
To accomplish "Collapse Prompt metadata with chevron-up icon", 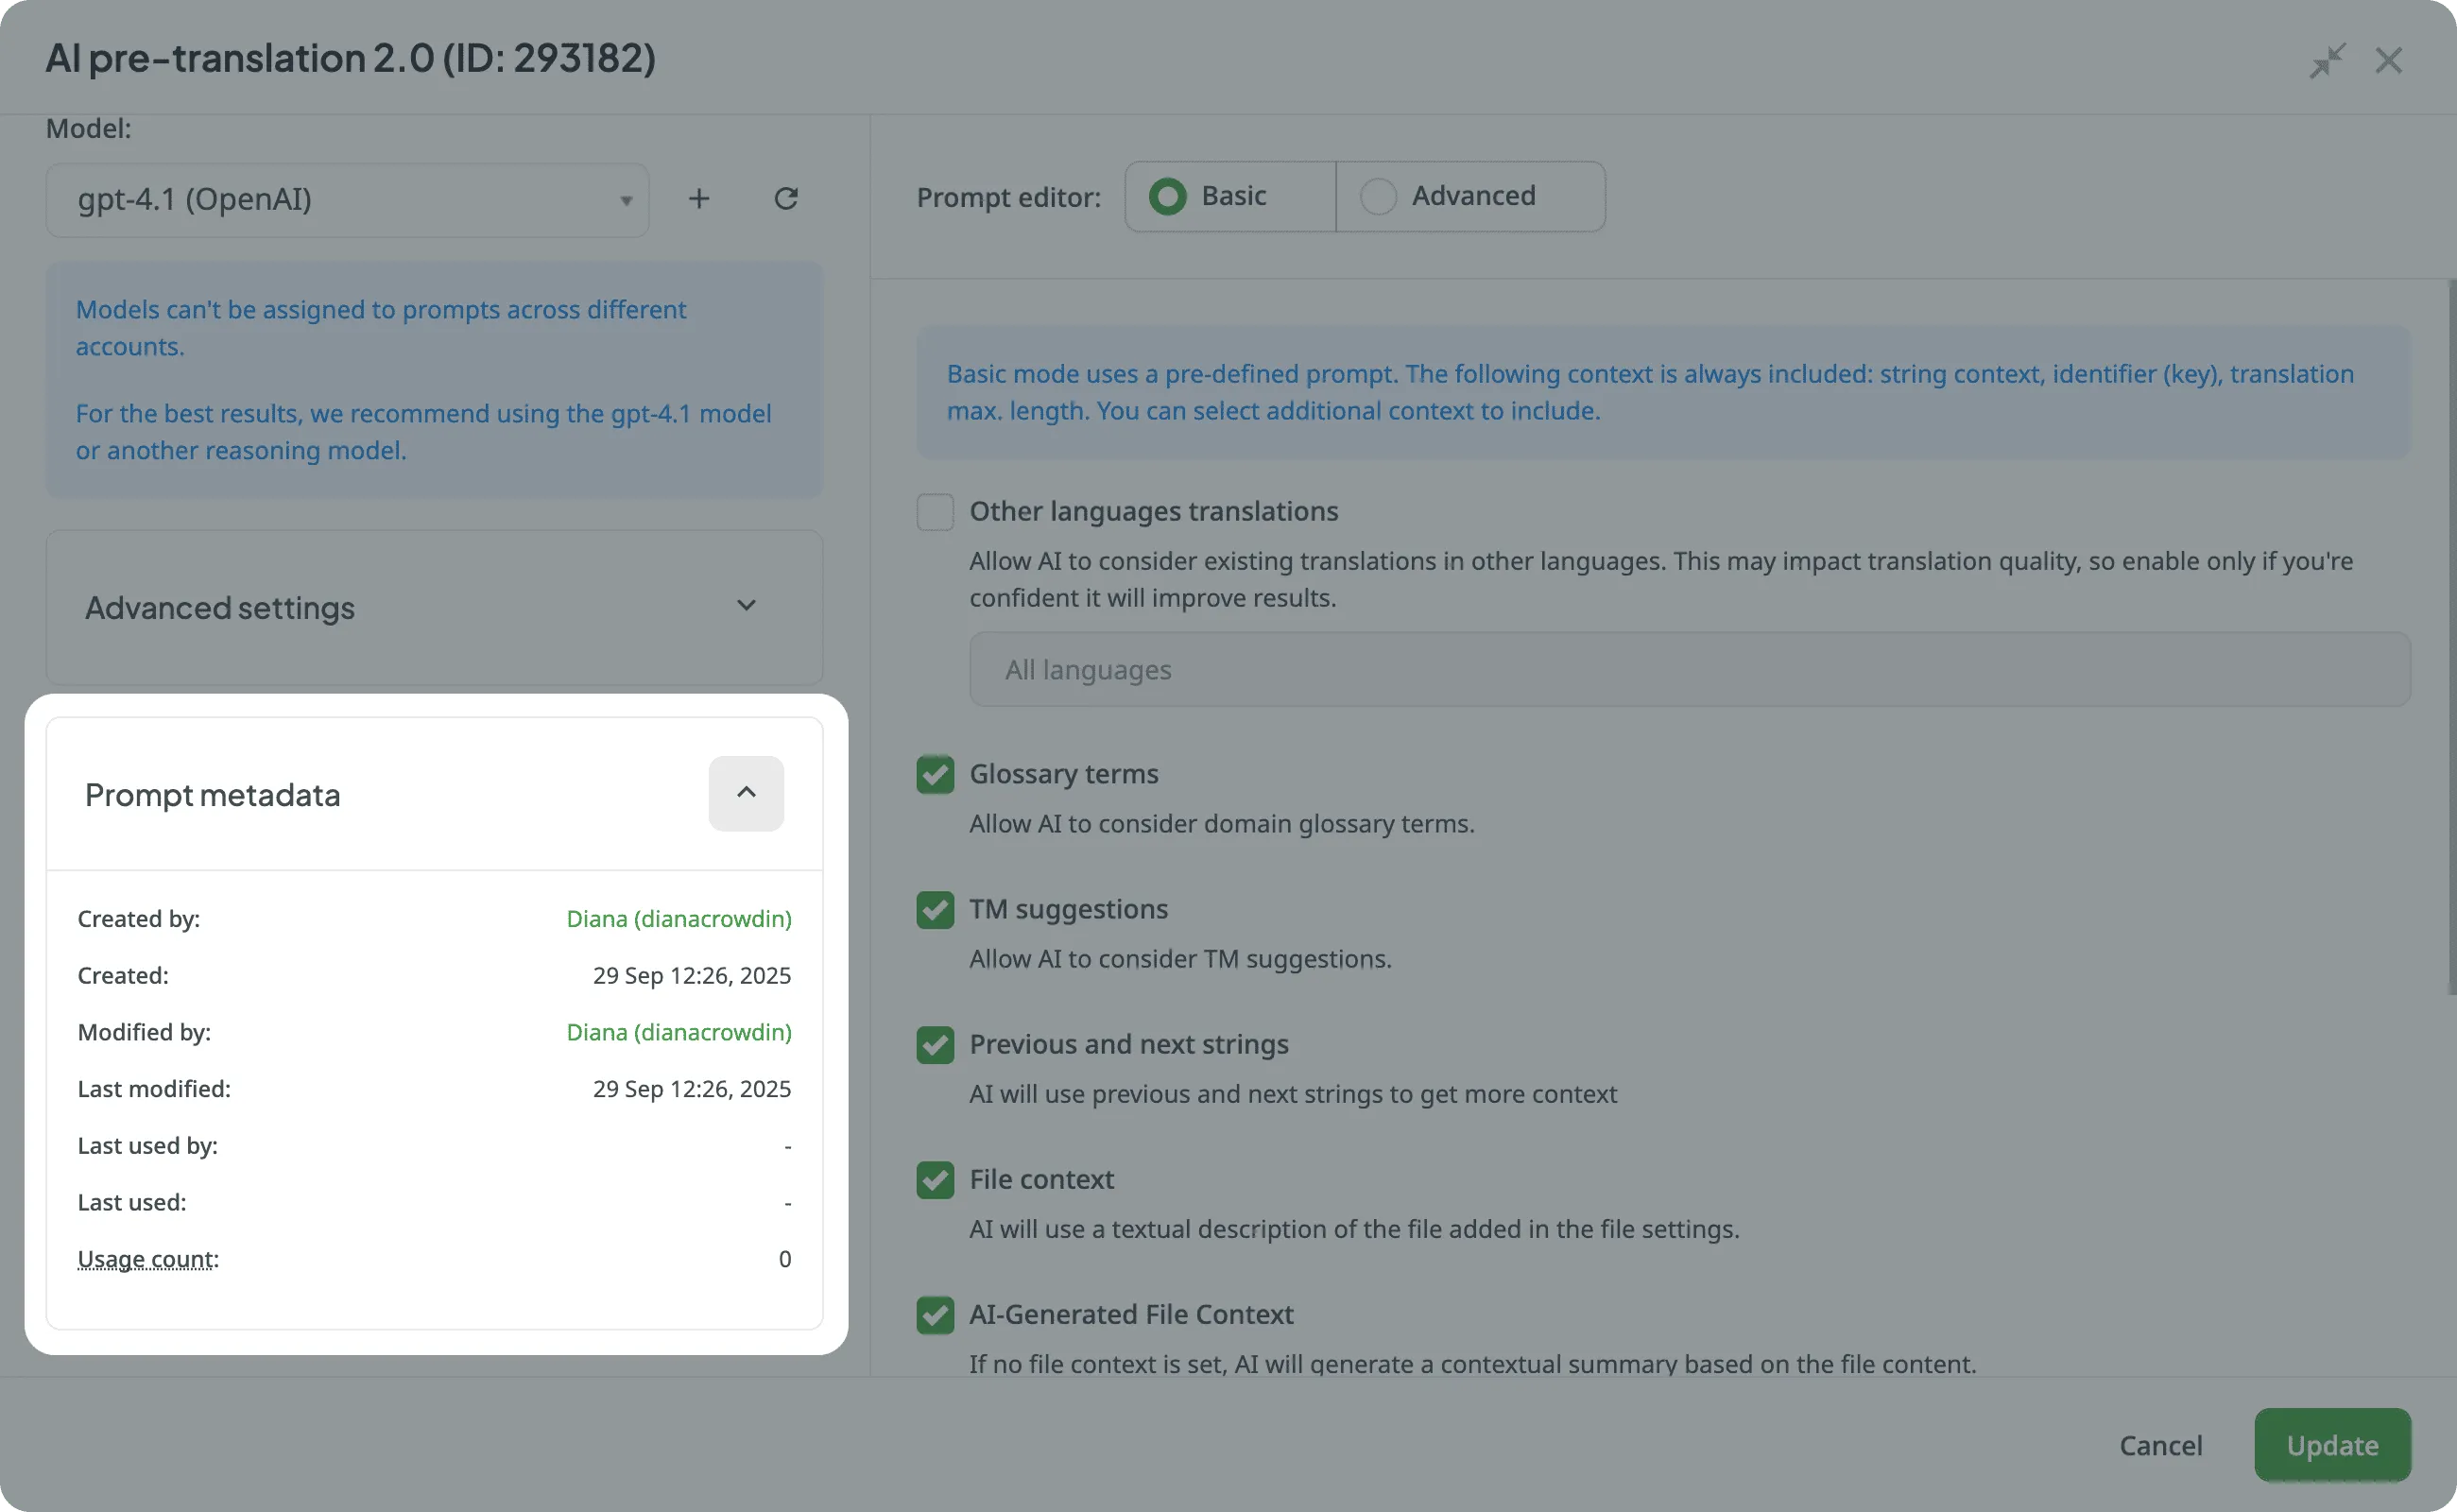I will coord(746,793).
